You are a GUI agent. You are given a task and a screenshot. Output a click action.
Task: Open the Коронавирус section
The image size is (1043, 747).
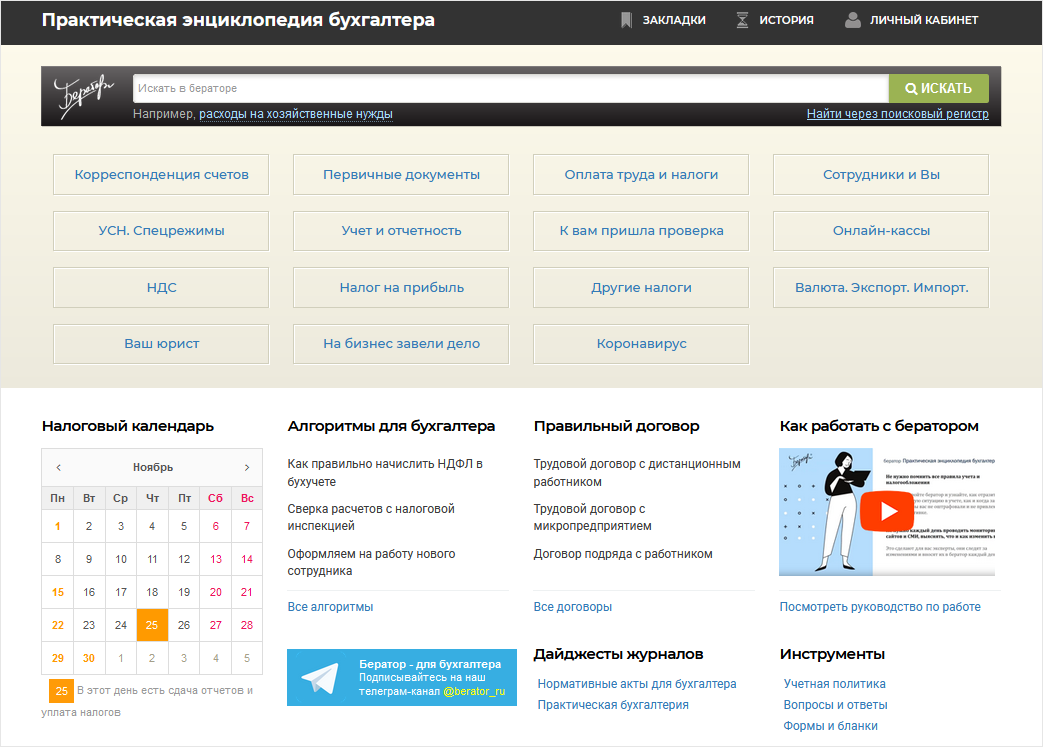[x=641, y=344]
